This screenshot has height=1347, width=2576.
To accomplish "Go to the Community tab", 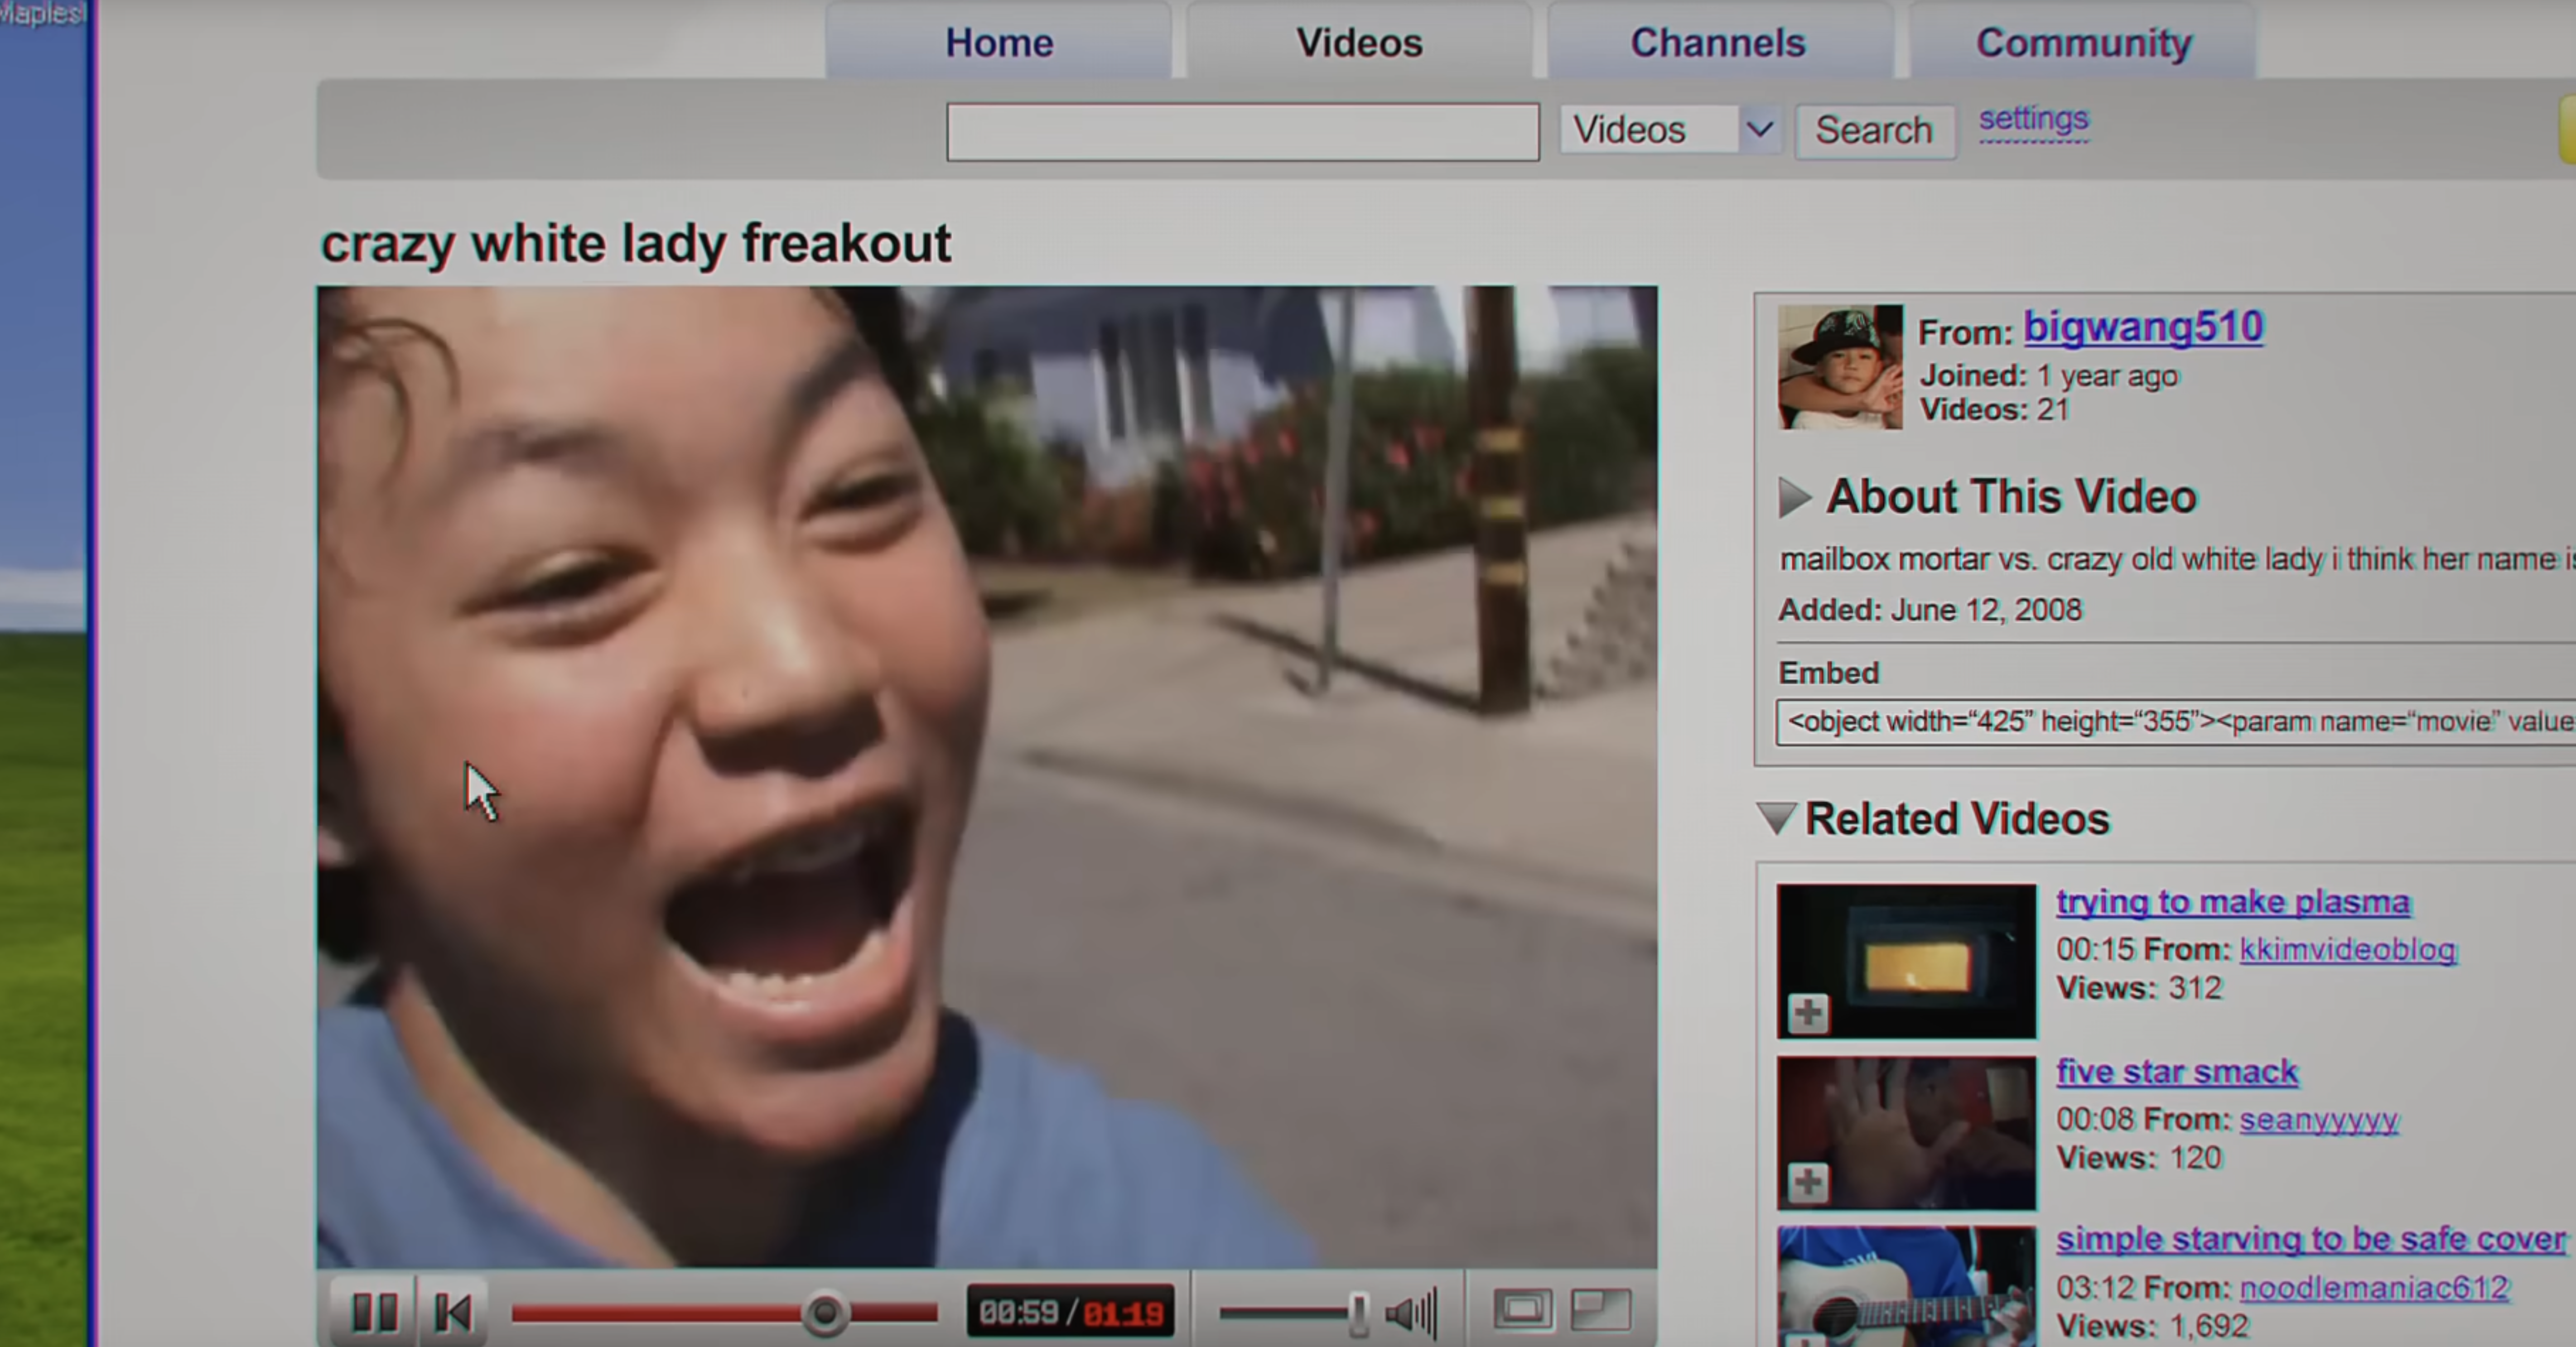I will (2083, 42).
